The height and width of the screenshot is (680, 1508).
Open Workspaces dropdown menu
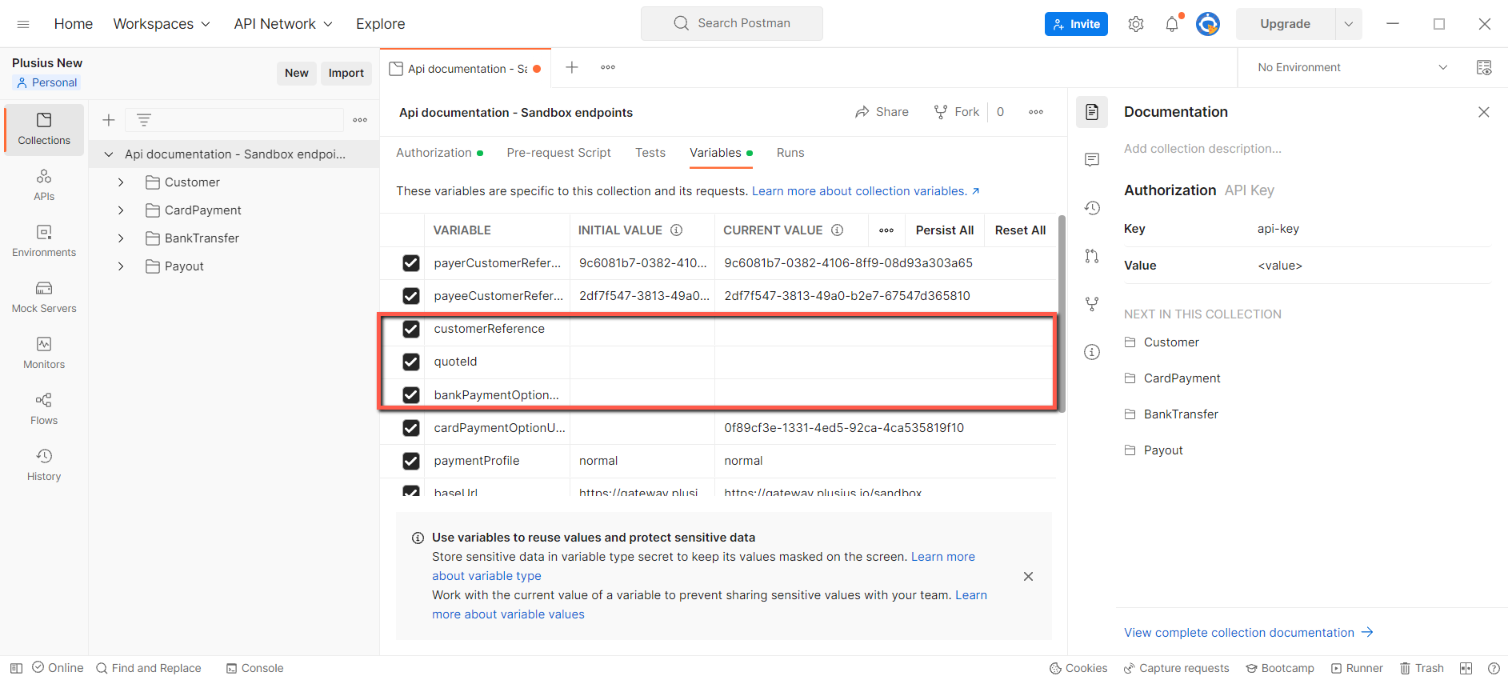coord(162,24)
